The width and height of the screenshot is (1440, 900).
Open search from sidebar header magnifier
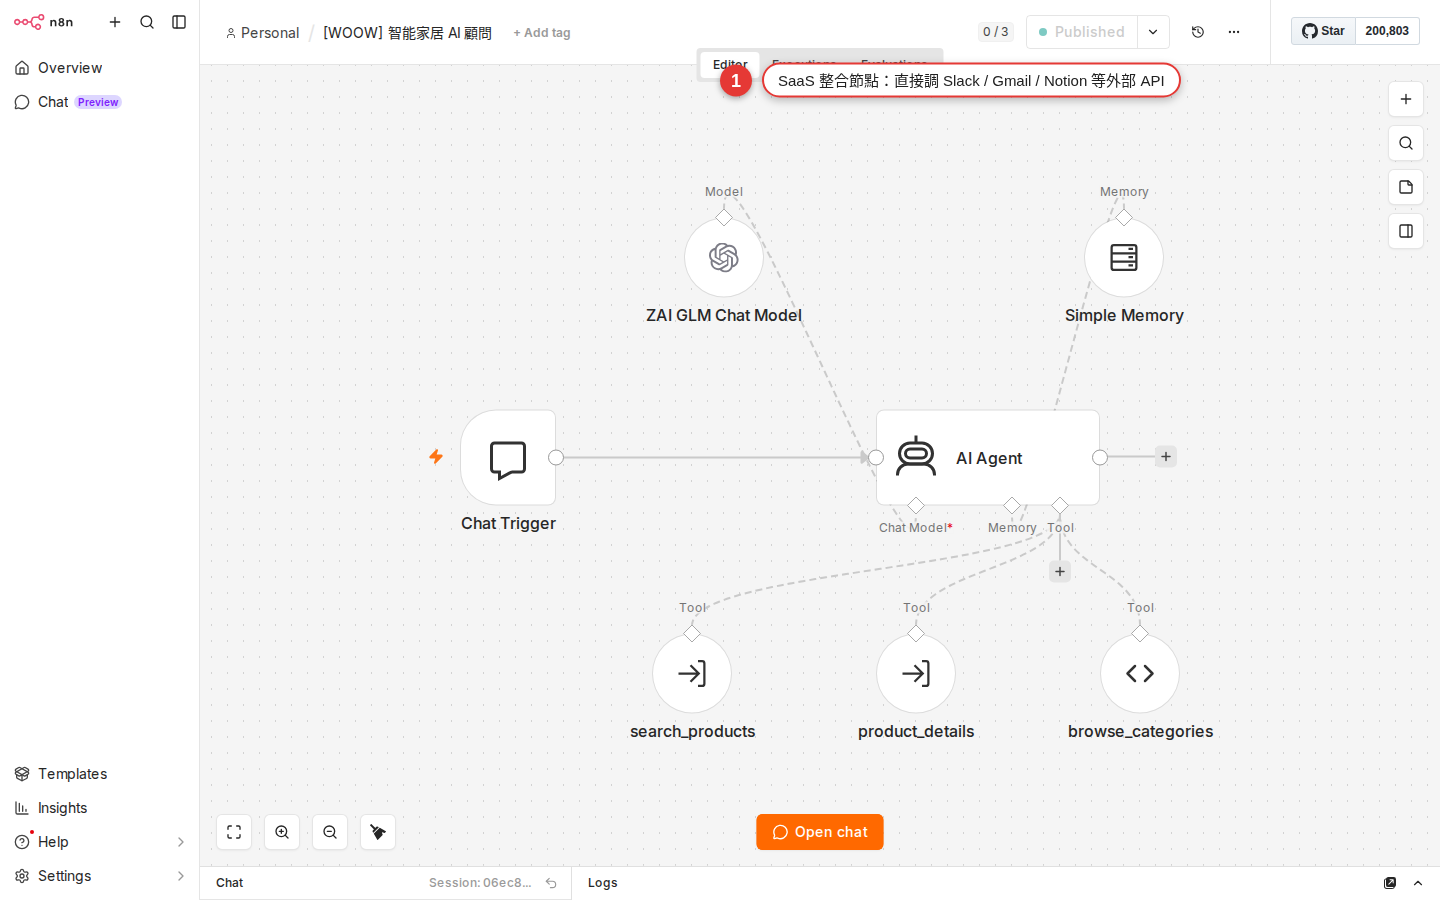(147, 22)
